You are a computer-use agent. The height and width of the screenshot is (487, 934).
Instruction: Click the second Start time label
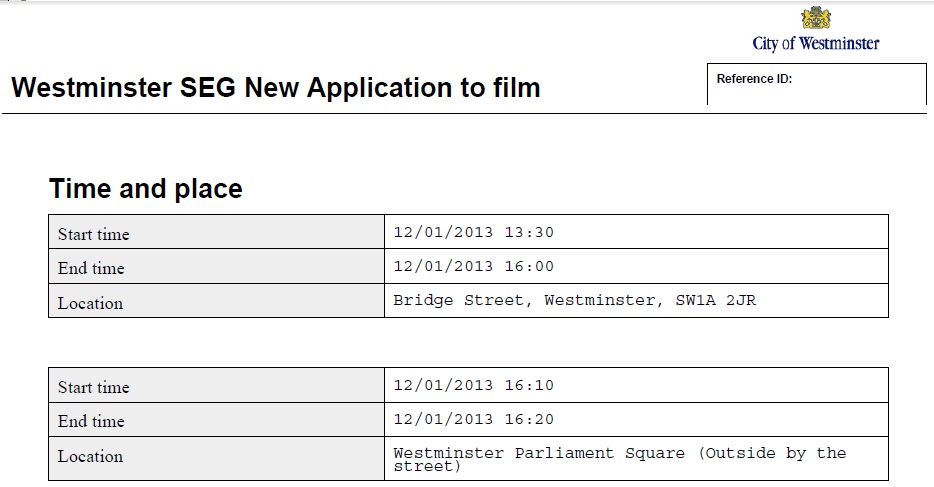click(x=94, y=387)
